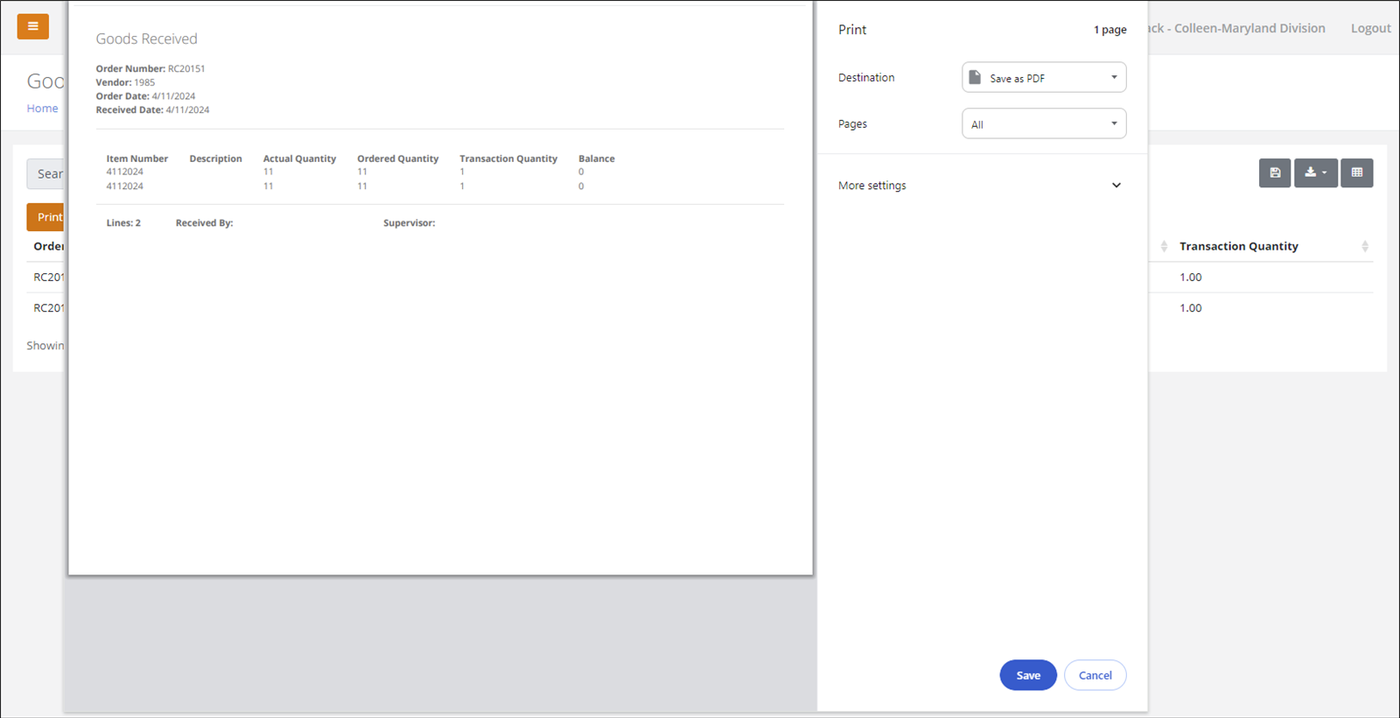This screenshot has height=718, width=1400.
Task: Click the Logout link
Action: tap(1371, 28)
